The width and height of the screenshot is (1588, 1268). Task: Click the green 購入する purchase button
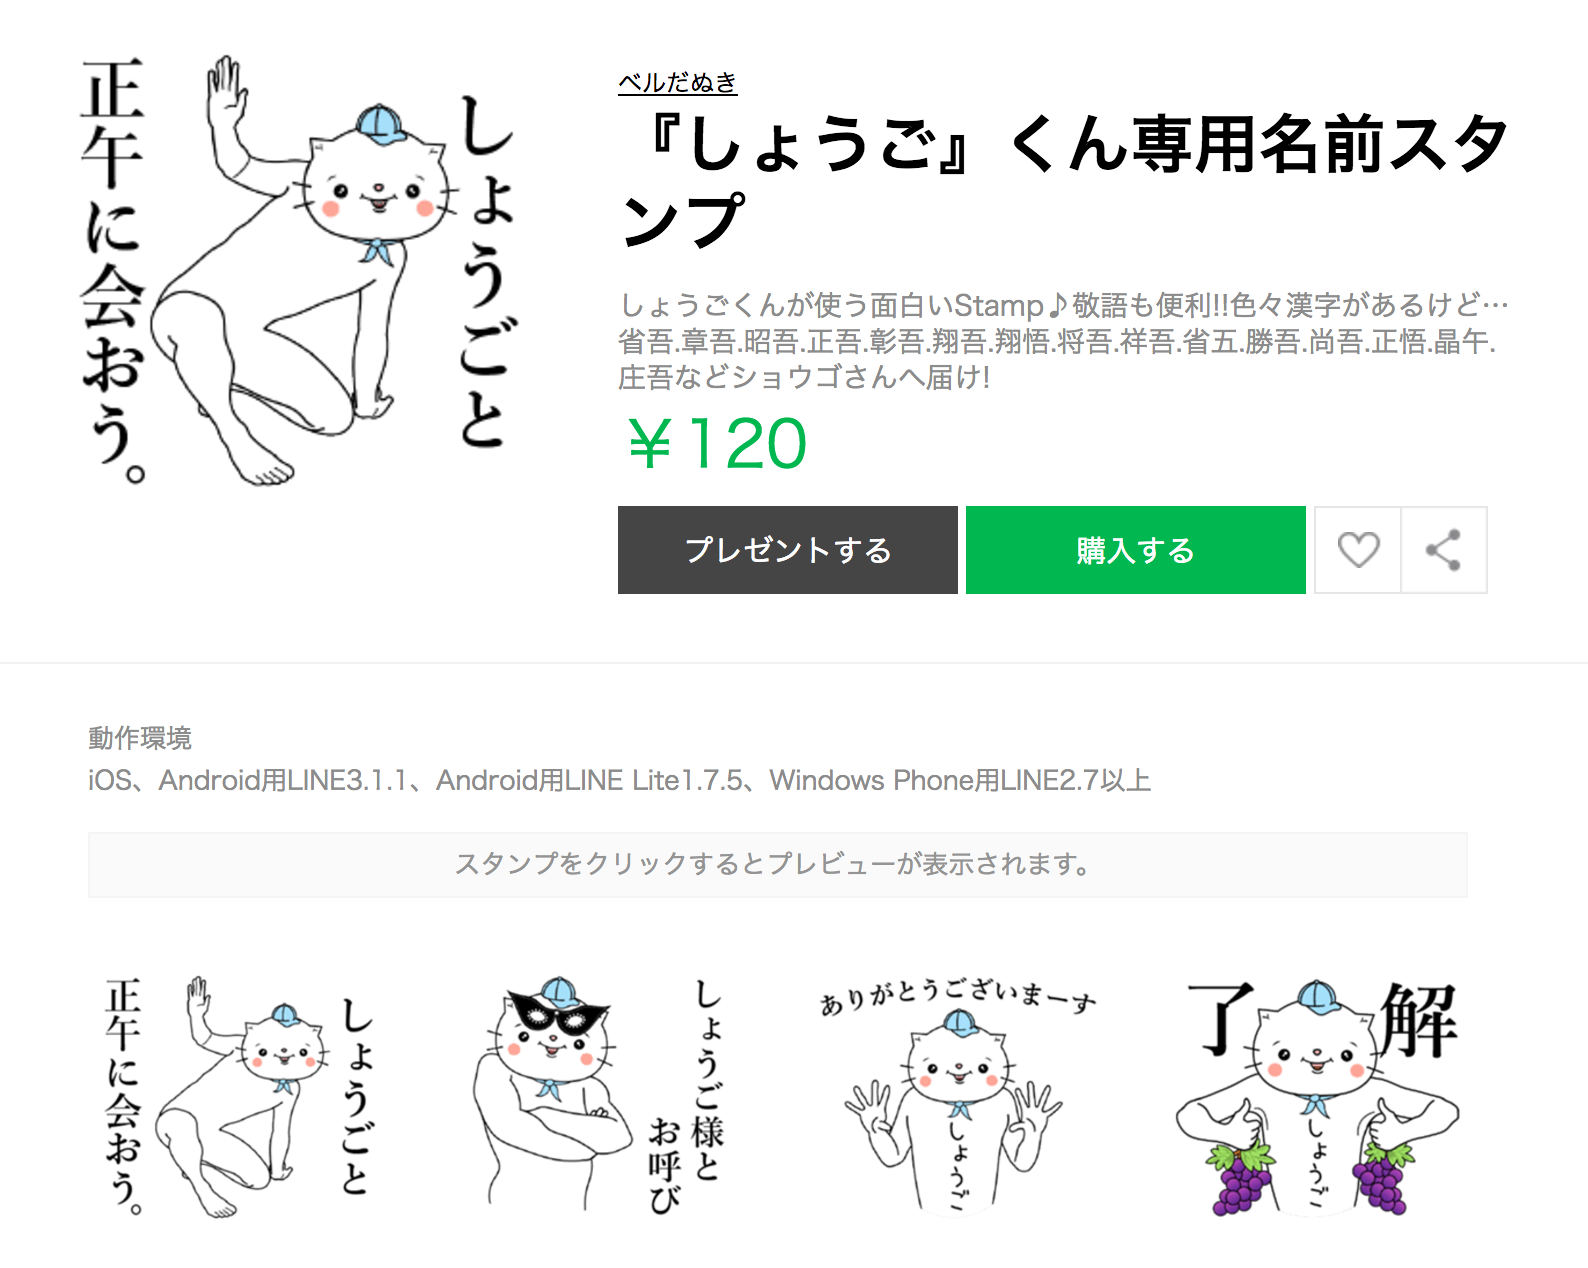[x=1136, y=550]
